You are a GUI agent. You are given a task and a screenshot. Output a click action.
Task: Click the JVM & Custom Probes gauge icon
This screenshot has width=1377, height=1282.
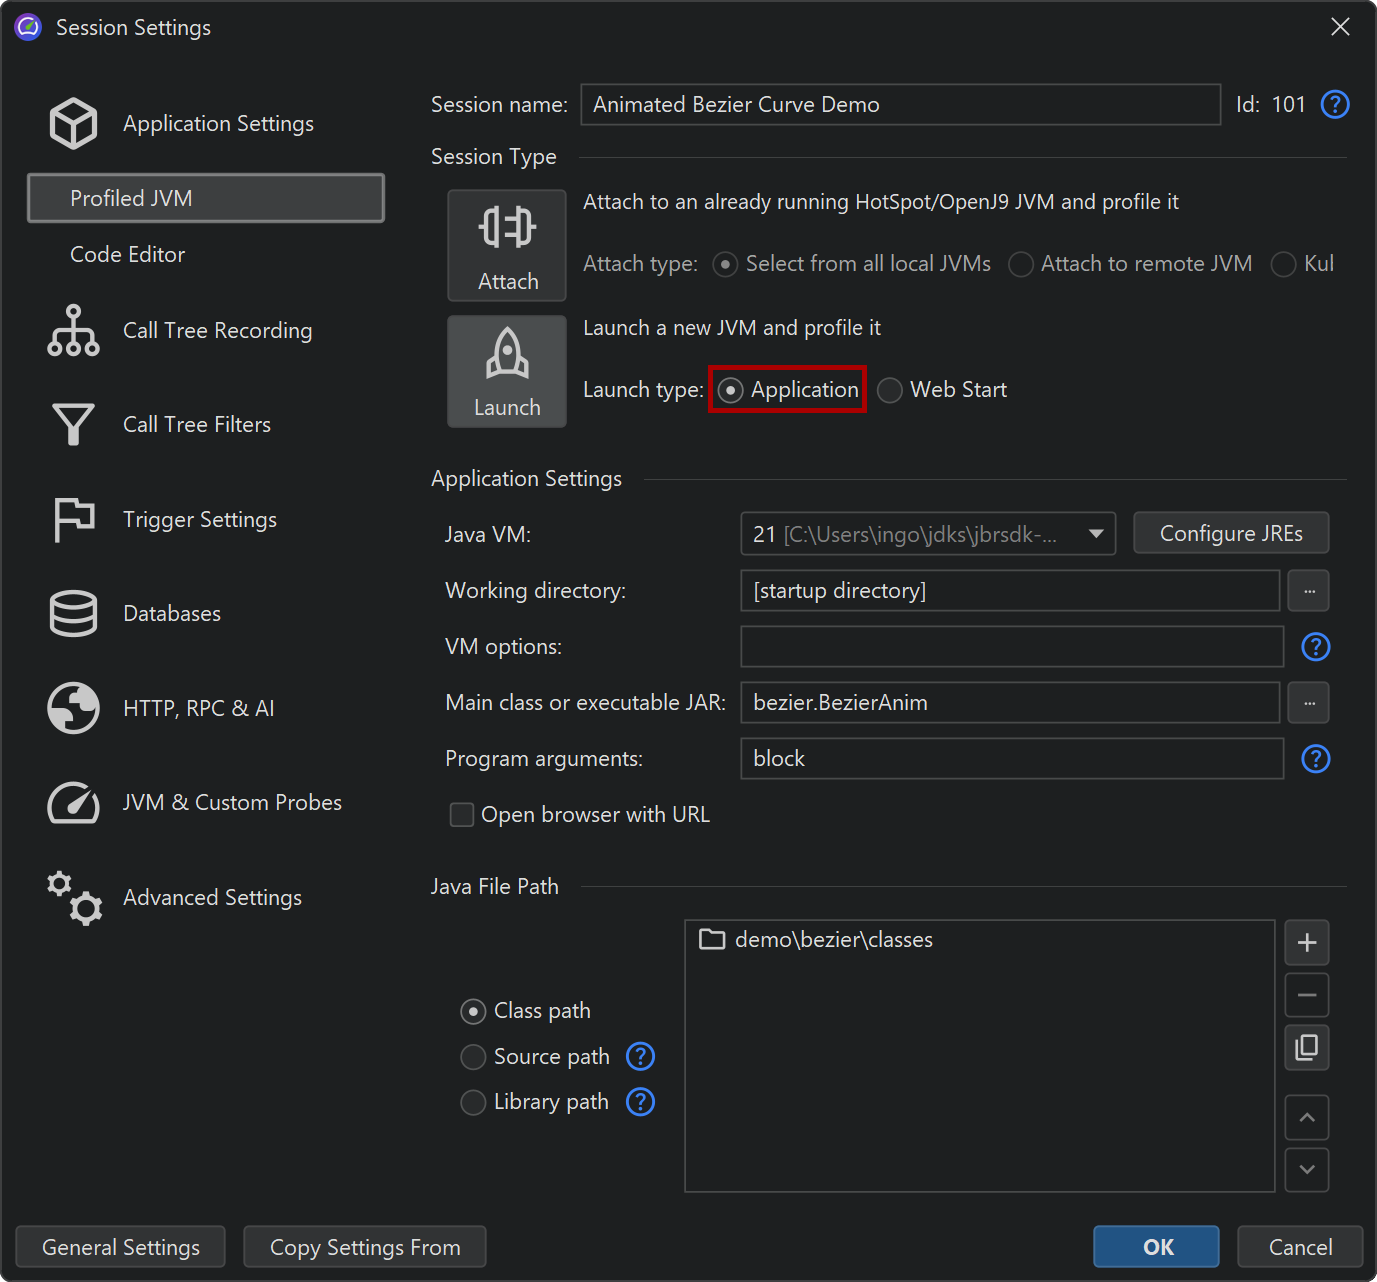[73, 803]
